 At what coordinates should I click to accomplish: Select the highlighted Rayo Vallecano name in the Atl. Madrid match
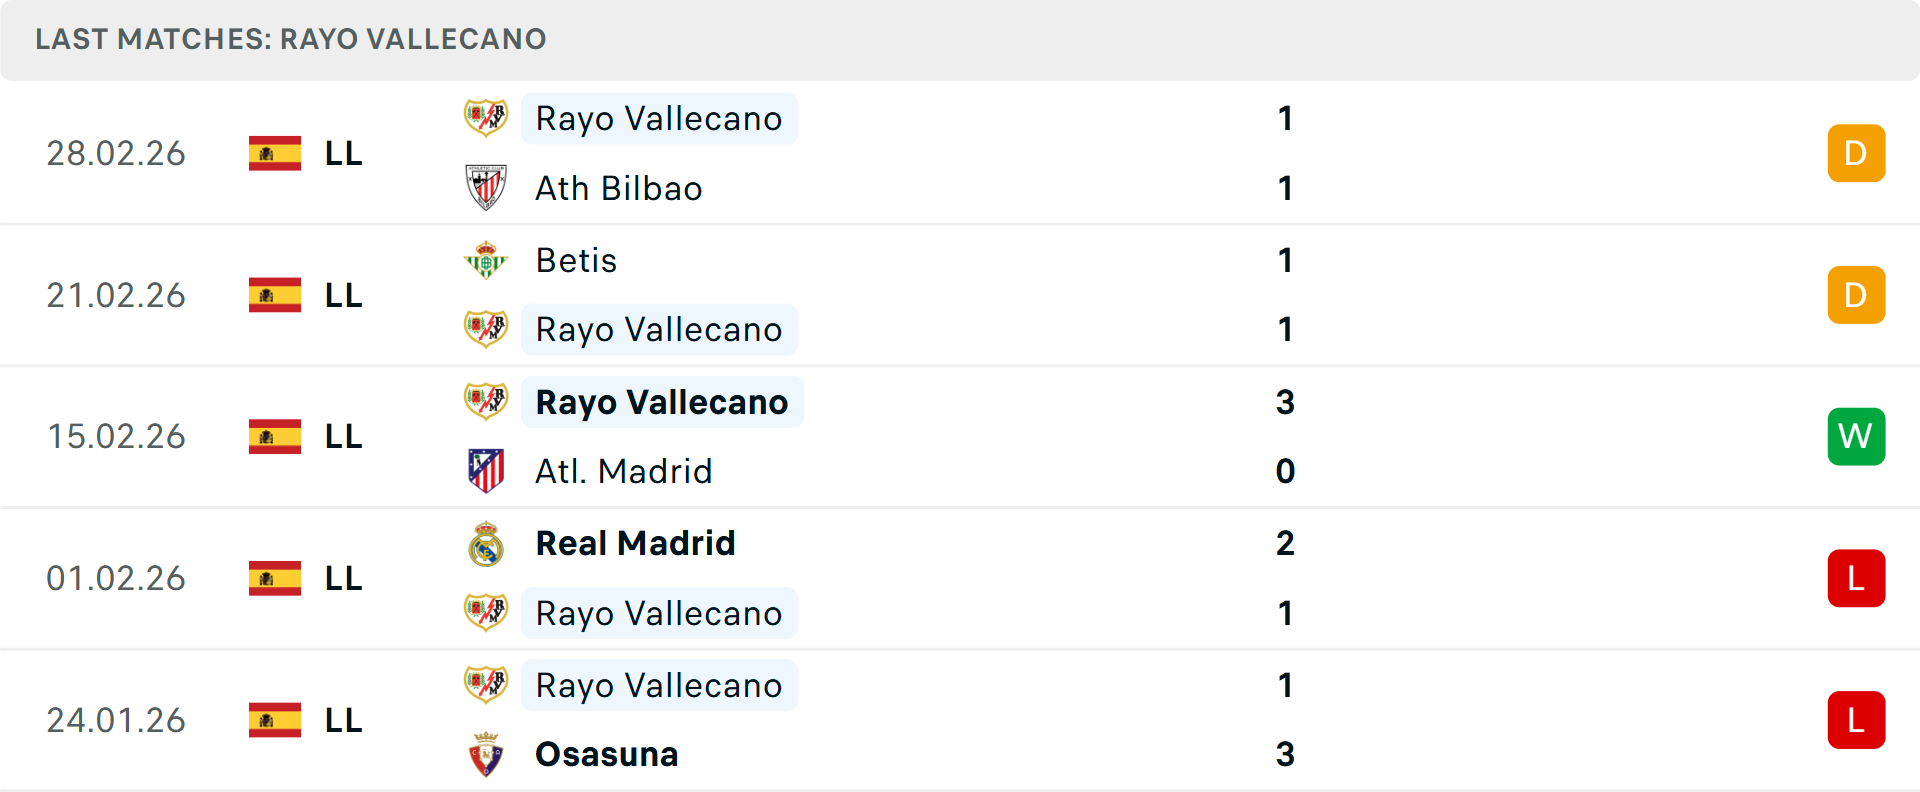pyautogui.click(x=661, y=401)
